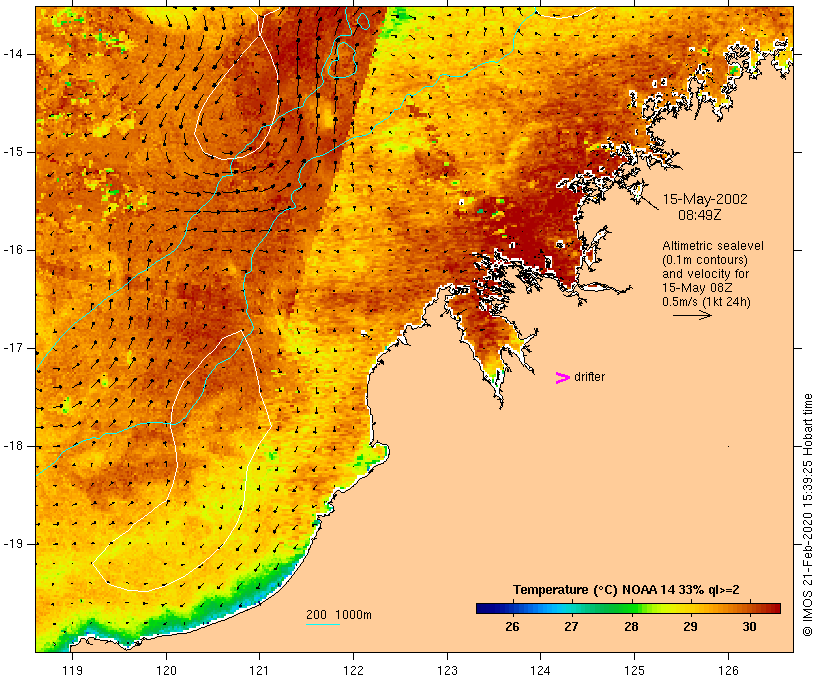Viewport: 820px width, 680px height.
Task: Click the longitude label 126
Action: pos(728,670)
